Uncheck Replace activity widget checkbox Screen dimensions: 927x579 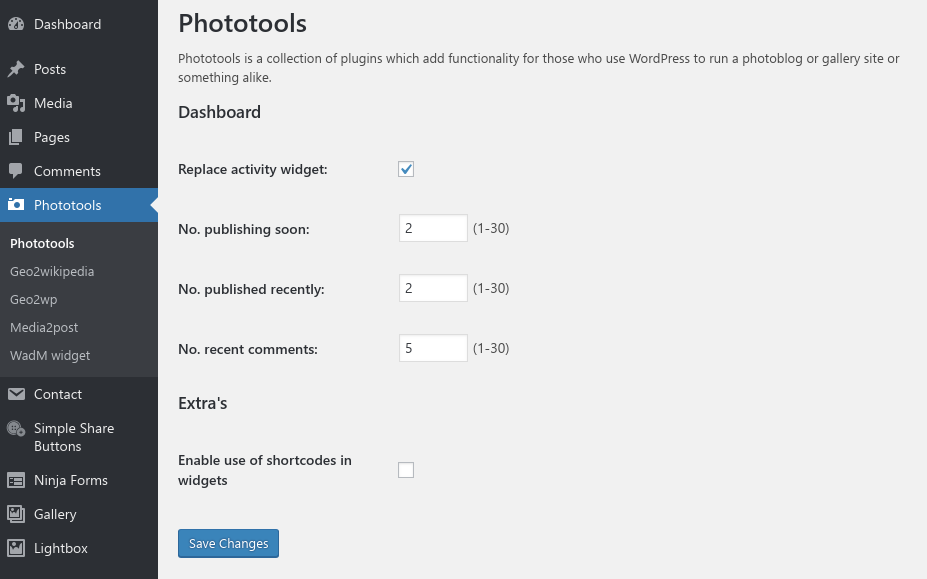(406, 169)
